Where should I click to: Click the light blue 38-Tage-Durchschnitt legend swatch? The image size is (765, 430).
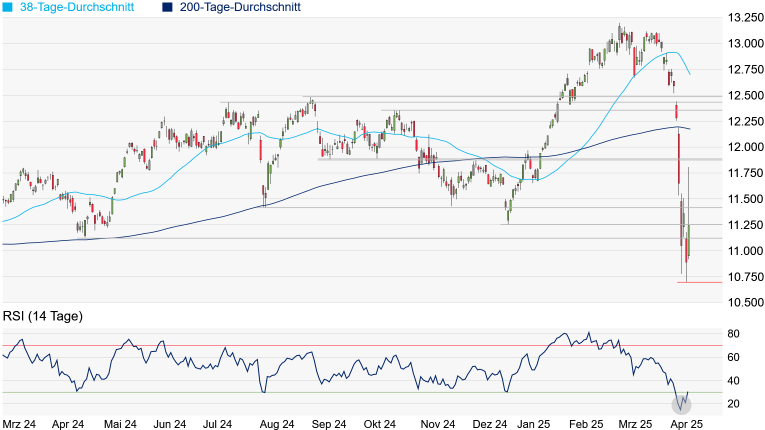[8, 7]
